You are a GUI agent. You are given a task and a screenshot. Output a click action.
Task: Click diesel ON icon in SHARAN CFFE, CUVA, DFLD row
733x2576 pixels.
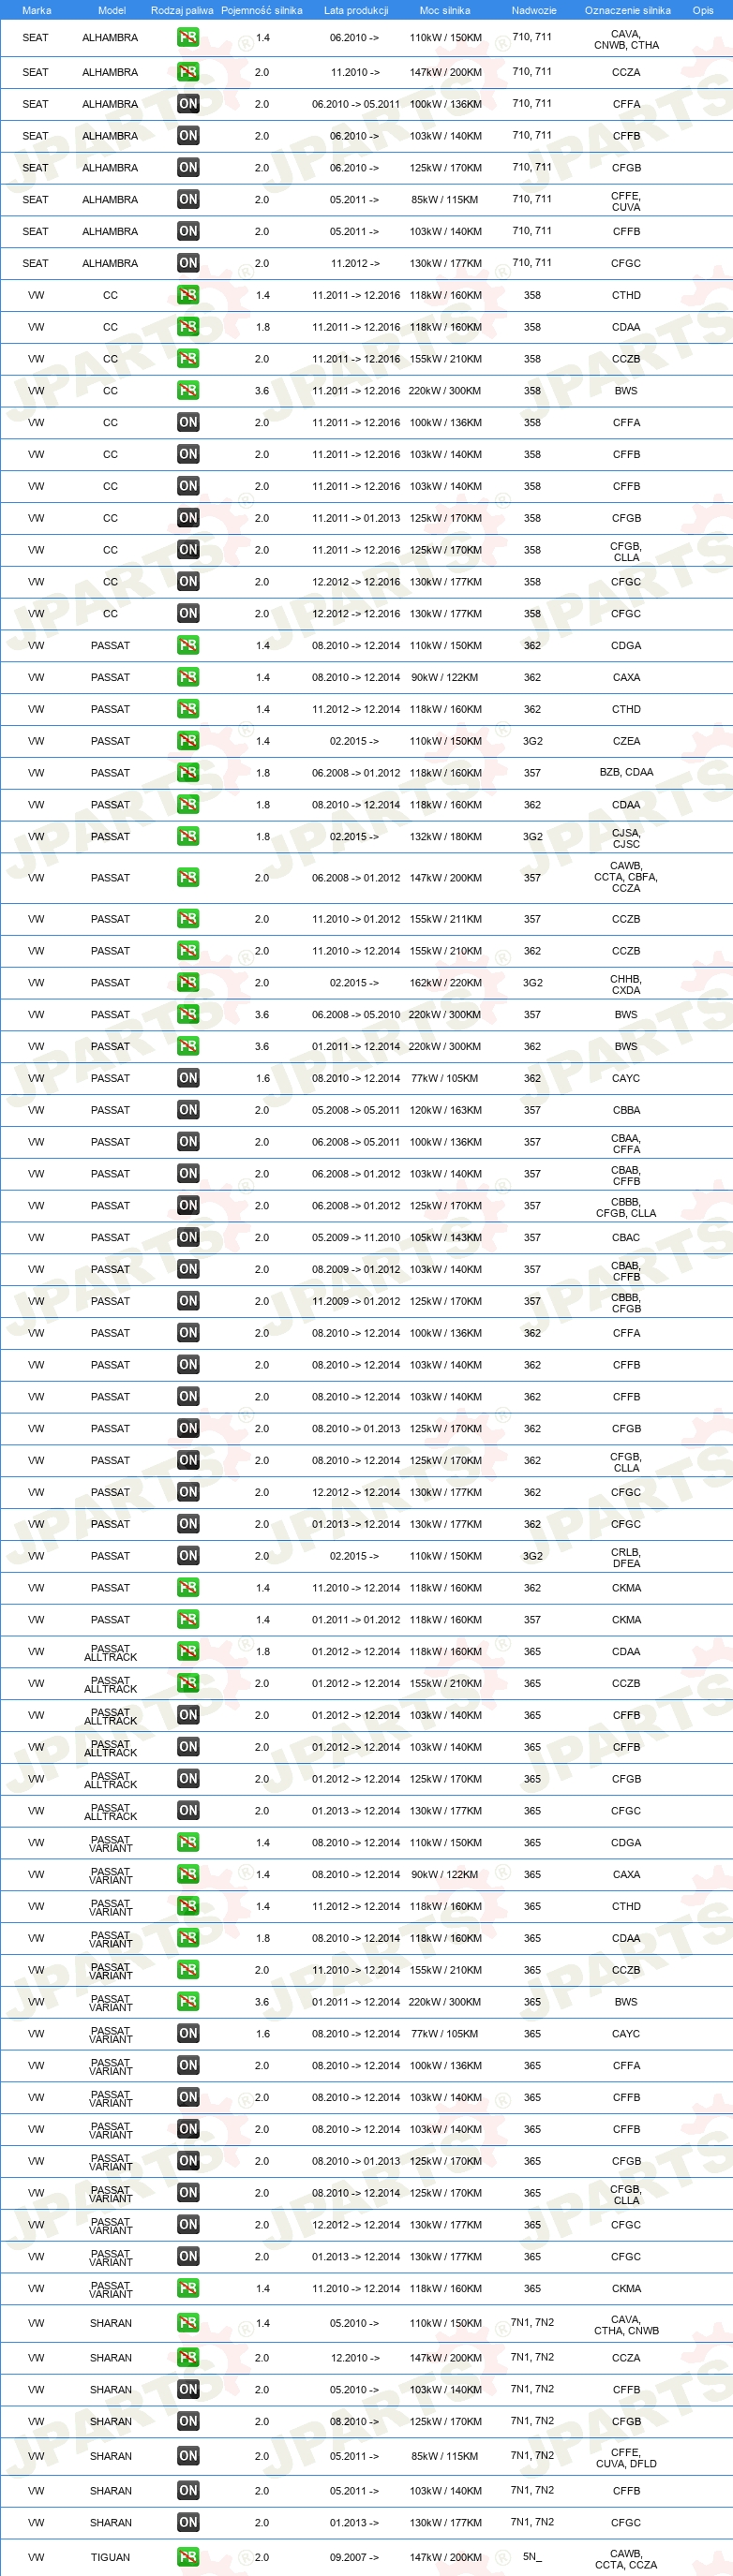coord(188,2455)
